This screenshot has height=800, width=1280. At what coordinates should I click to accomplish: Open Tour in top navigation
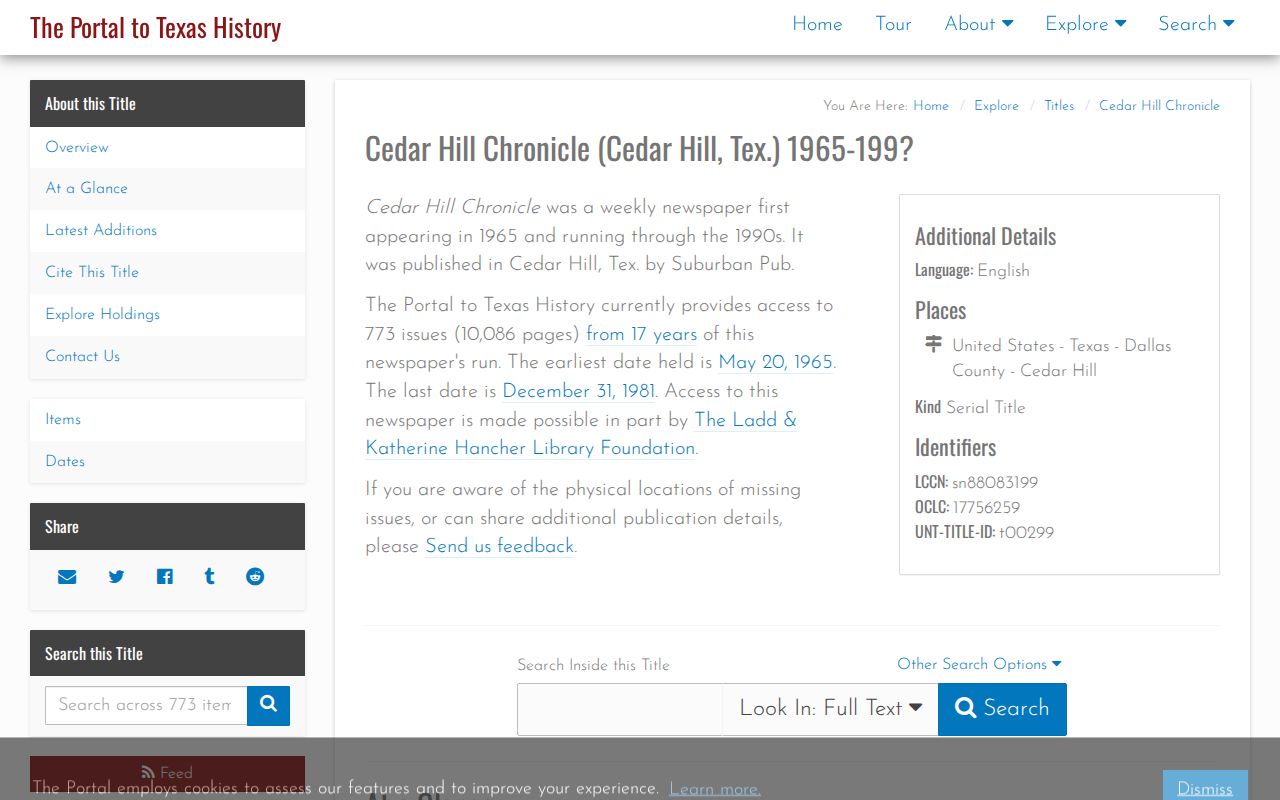(x=893, y=24)
